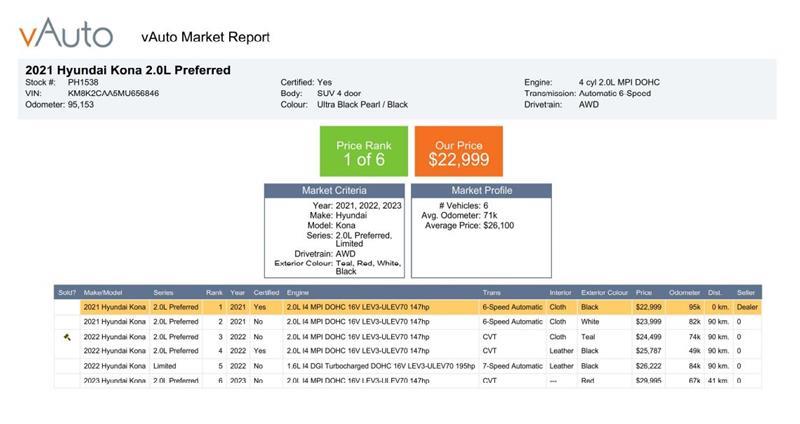Click the Market Criteria panel header
800x424 pixels.
click(334, 191)
